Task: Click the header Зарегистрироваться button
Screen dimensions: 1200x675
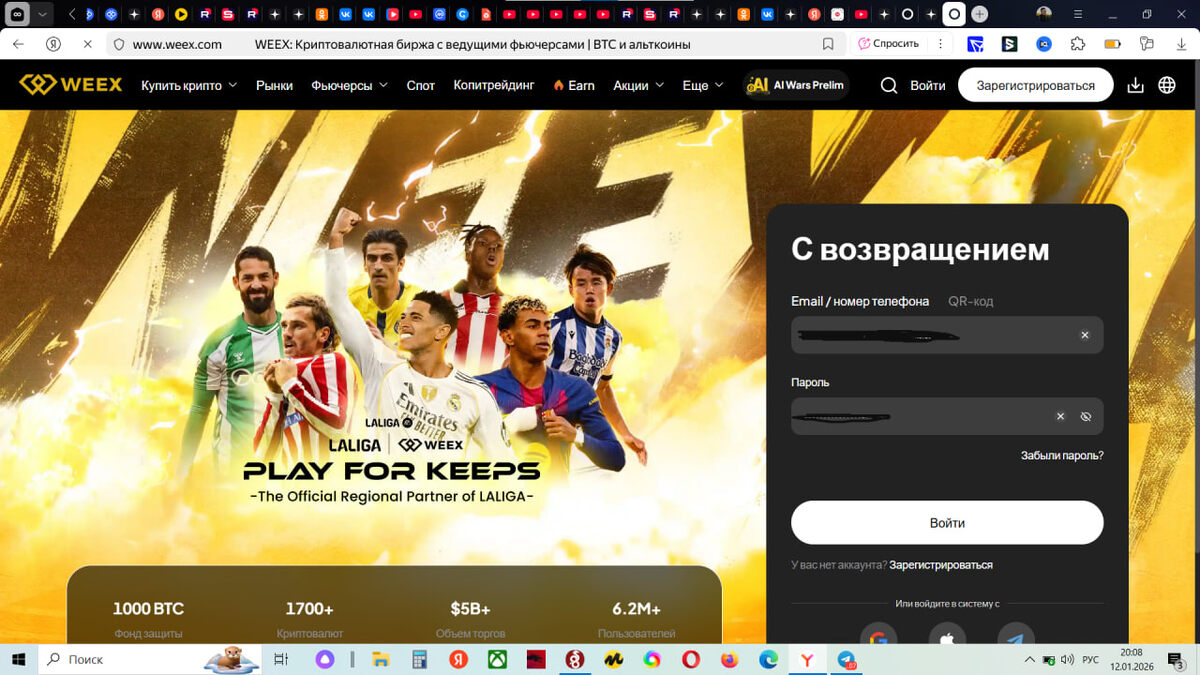Action: click(x=1036, y=85)
